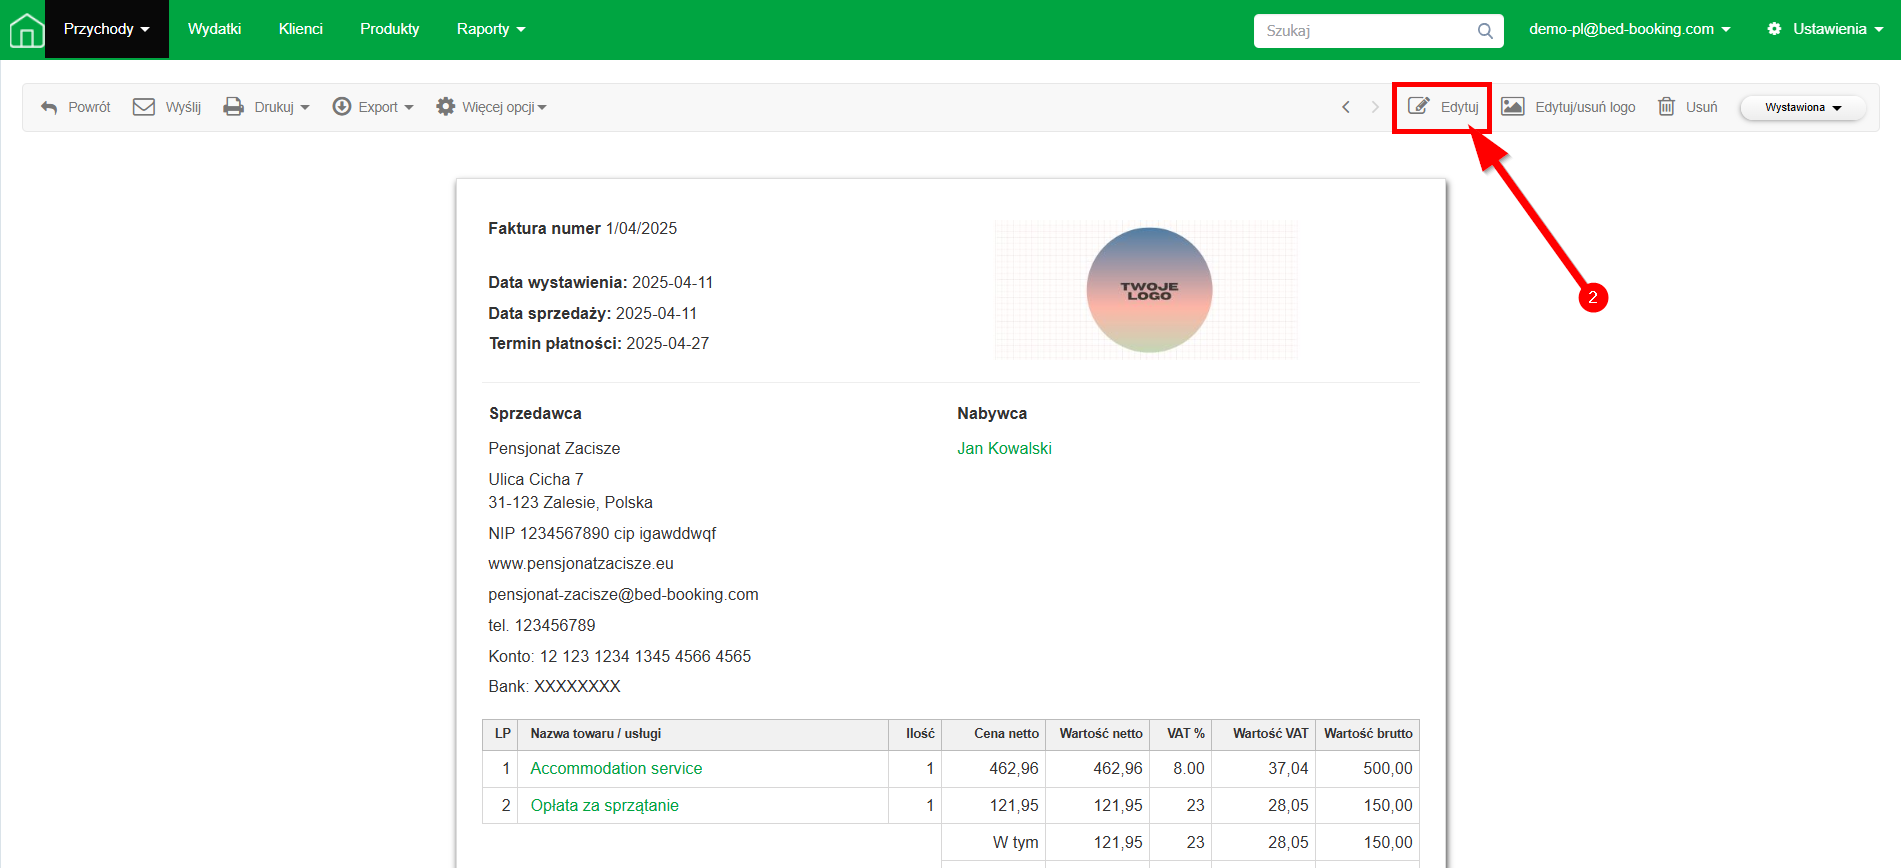The image size is (1901, 868).
Task: Open the Klienci page
Action: 301,29
